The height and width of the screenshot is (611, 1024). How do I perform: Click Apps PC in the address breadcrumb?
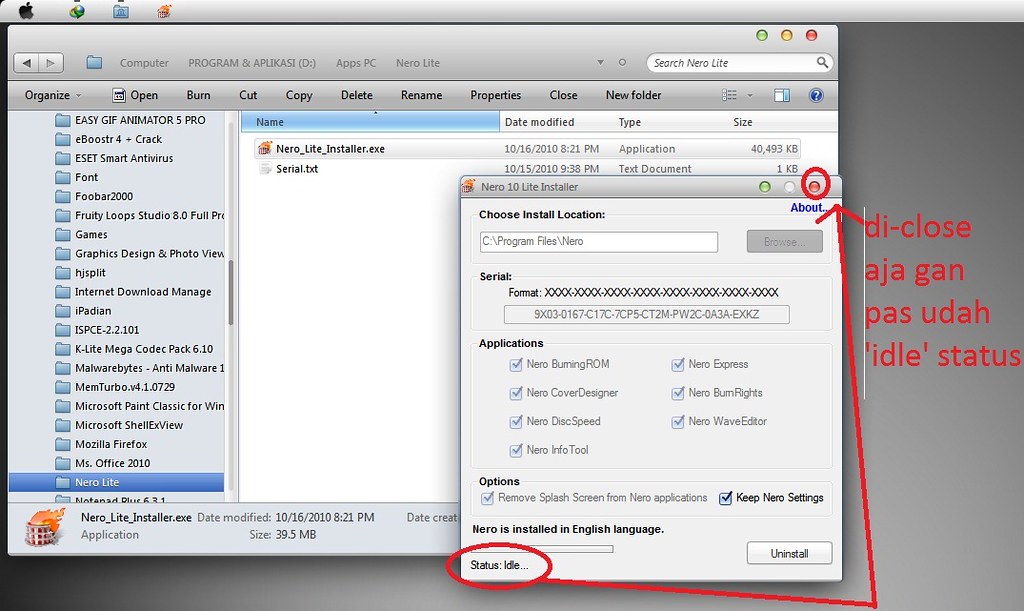point(356,63)
